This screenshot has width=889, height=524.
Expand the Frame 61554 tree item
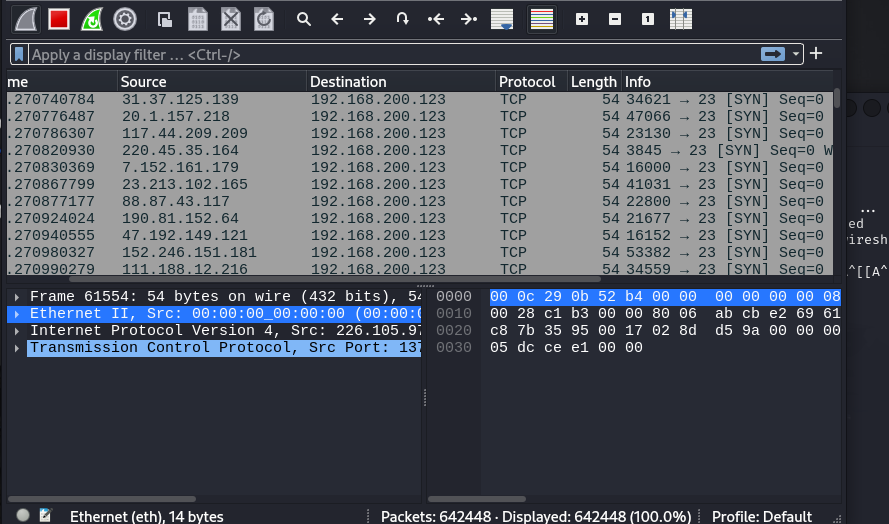pos(17,297)
